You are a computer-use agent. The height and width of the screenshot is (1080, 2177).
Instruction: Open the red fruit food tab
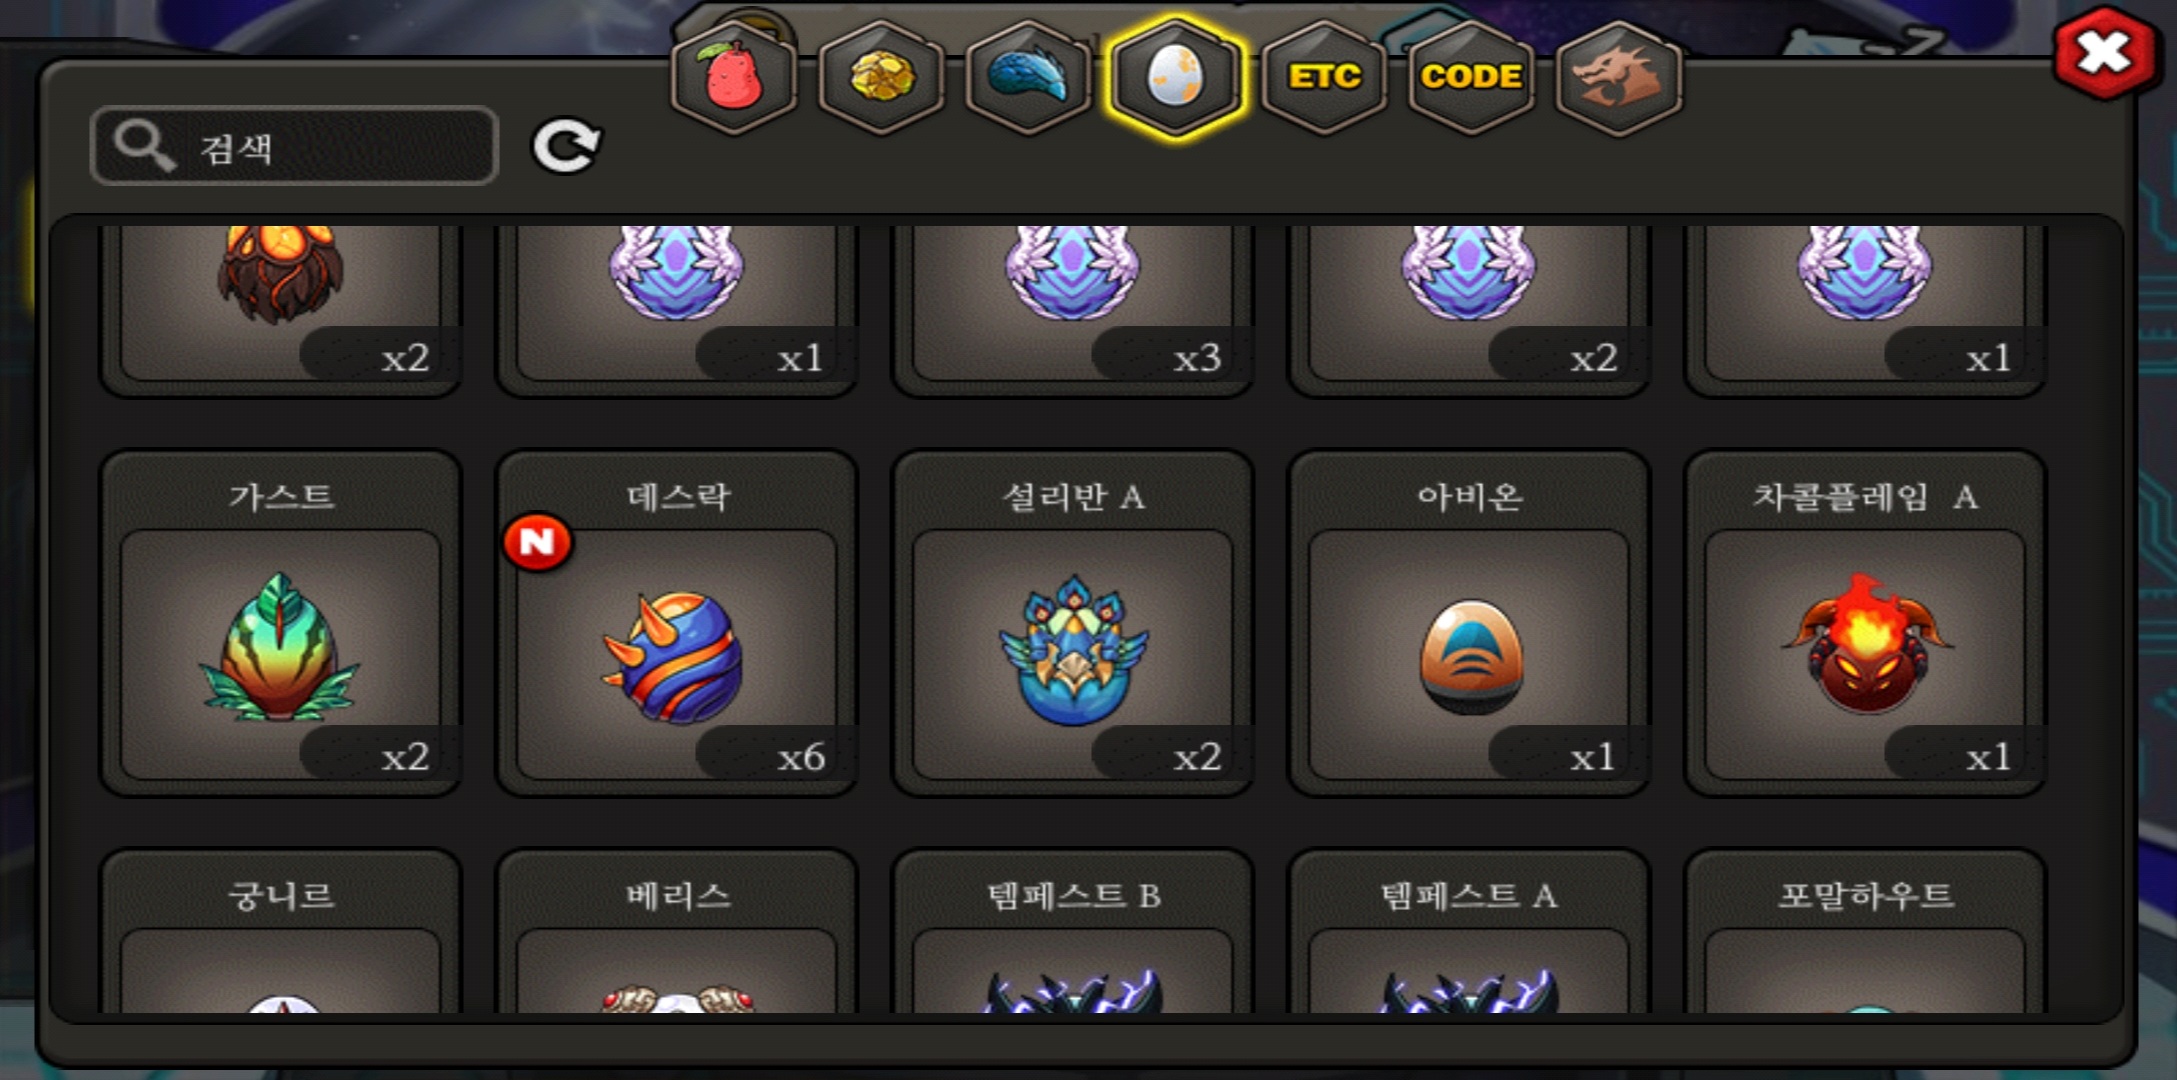pyautogui.click(x=735, y=77)
